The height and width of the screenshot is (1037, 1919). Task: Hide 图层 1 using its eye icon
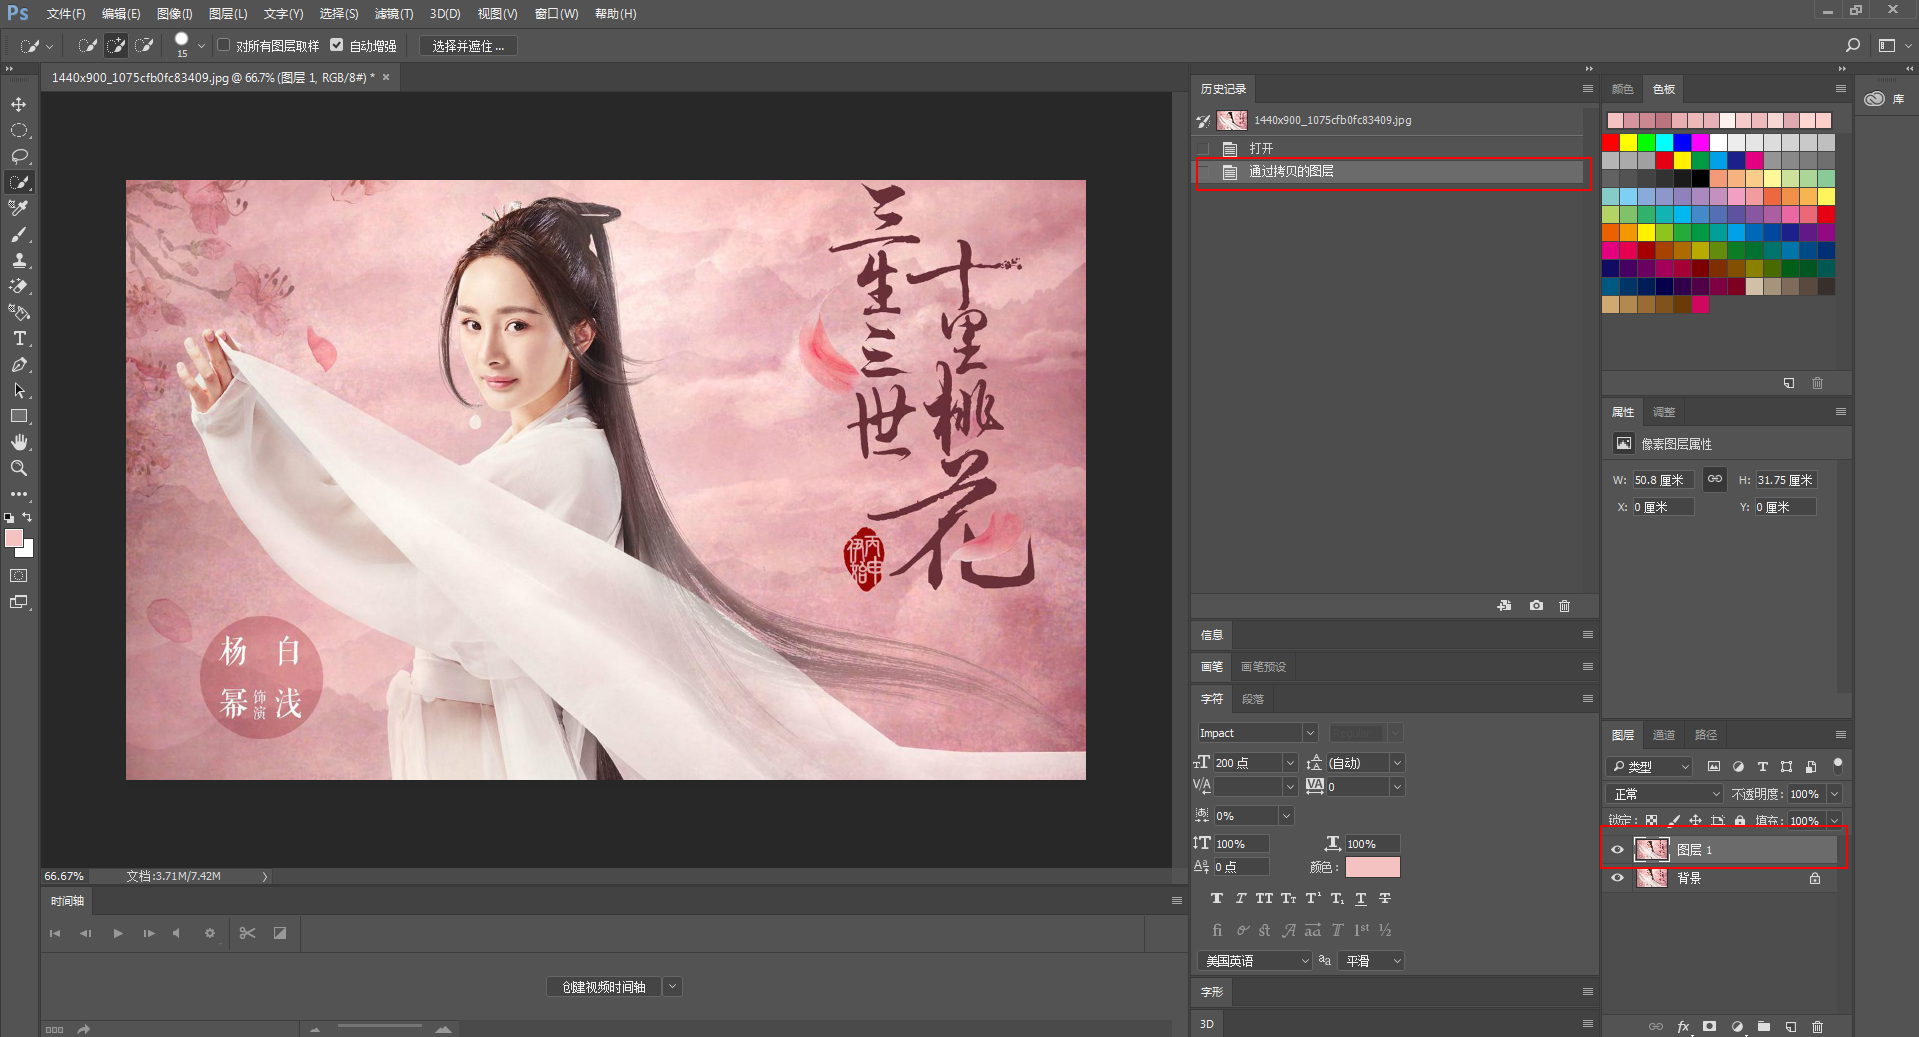point(1617,850)
